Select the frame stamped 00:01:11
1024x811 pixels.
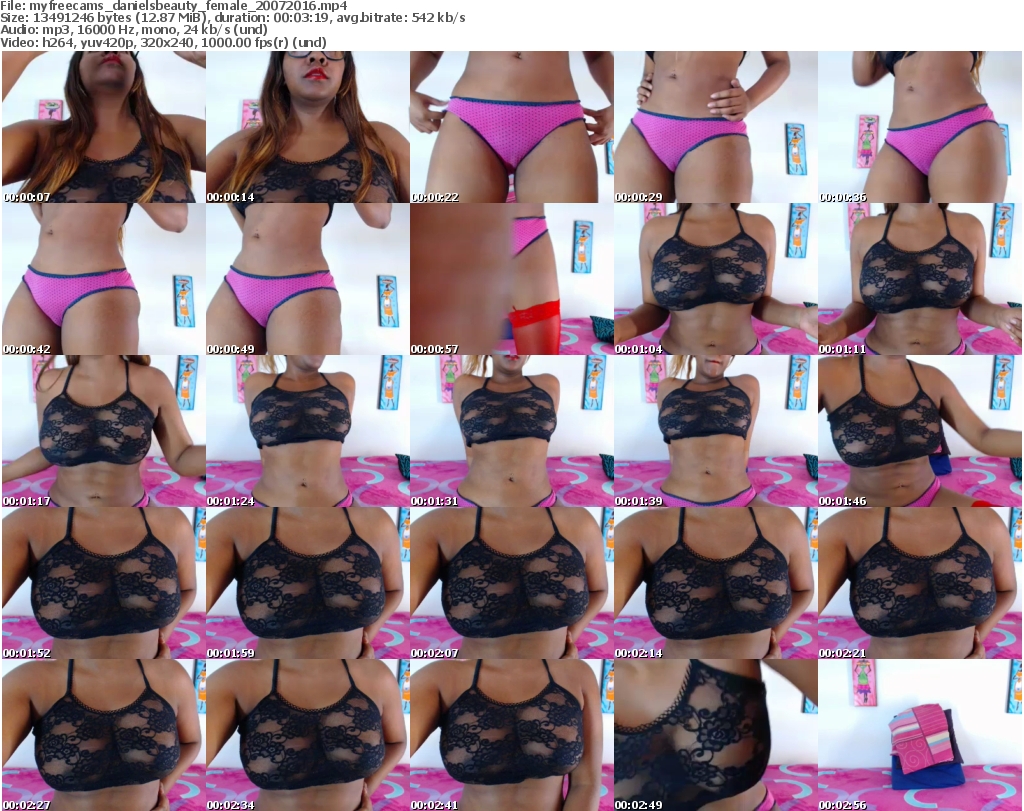pos(920,279)
